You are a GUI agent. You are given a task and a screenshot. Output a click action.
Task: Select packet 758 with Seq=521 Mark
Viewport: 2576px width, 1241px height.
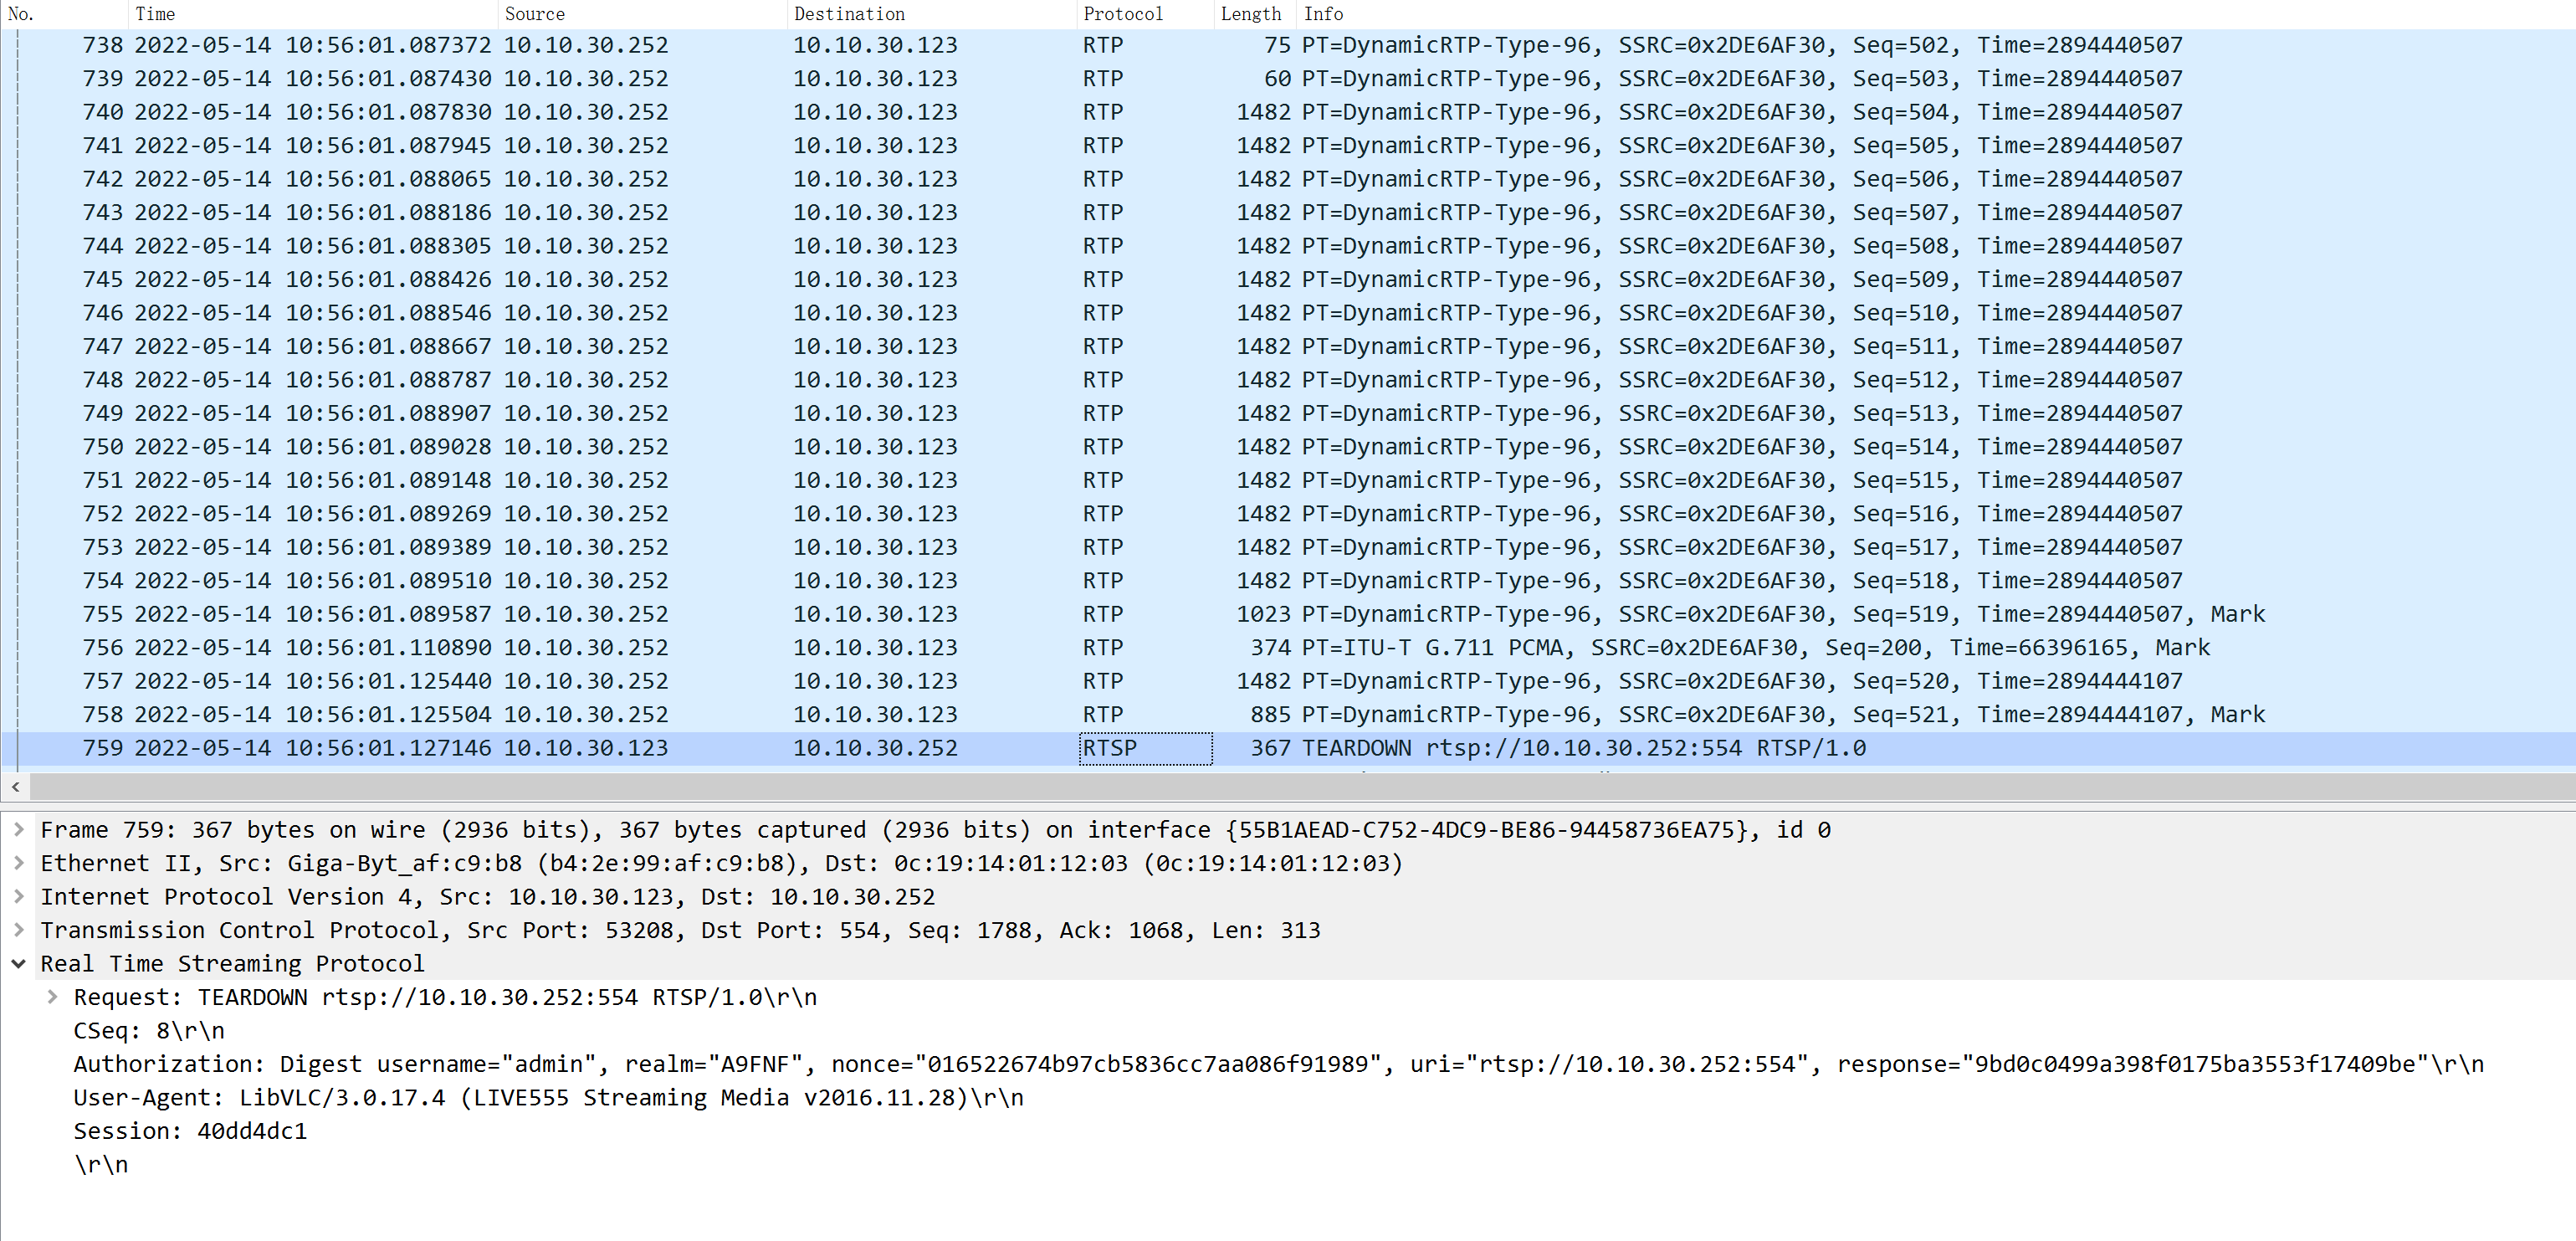tap(1288, 715)
